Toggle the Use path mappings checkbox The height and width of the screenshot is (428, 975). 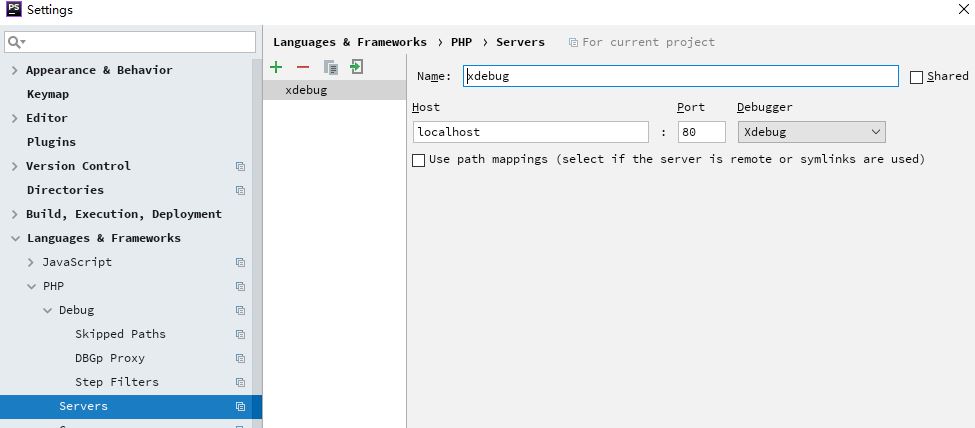click(419, 160)
